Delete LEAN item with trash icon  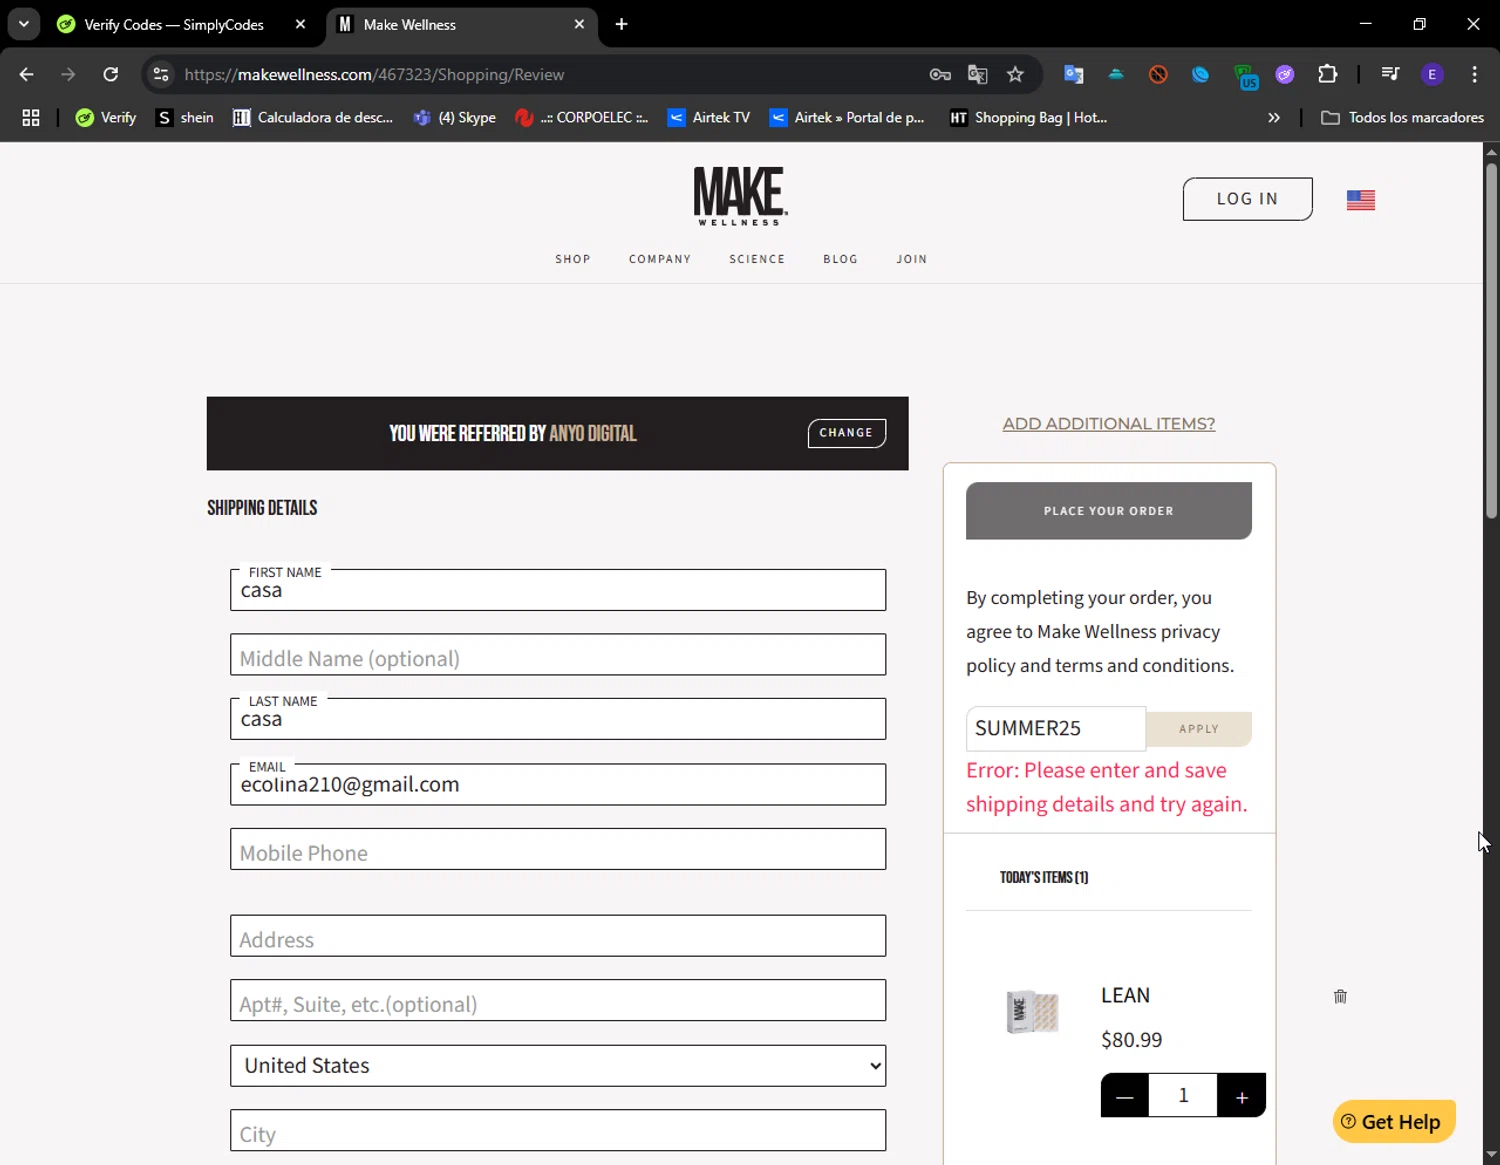pos(1340,996)
